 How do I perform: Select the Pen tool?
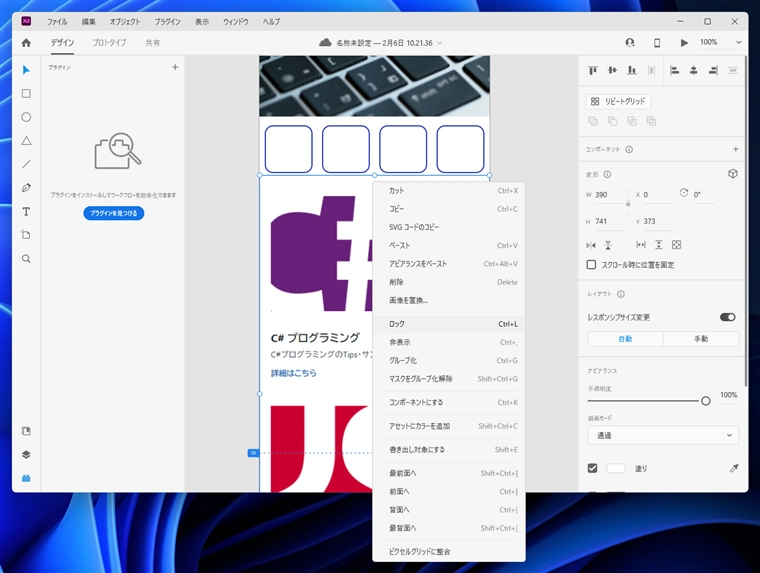tap(26, 188)
